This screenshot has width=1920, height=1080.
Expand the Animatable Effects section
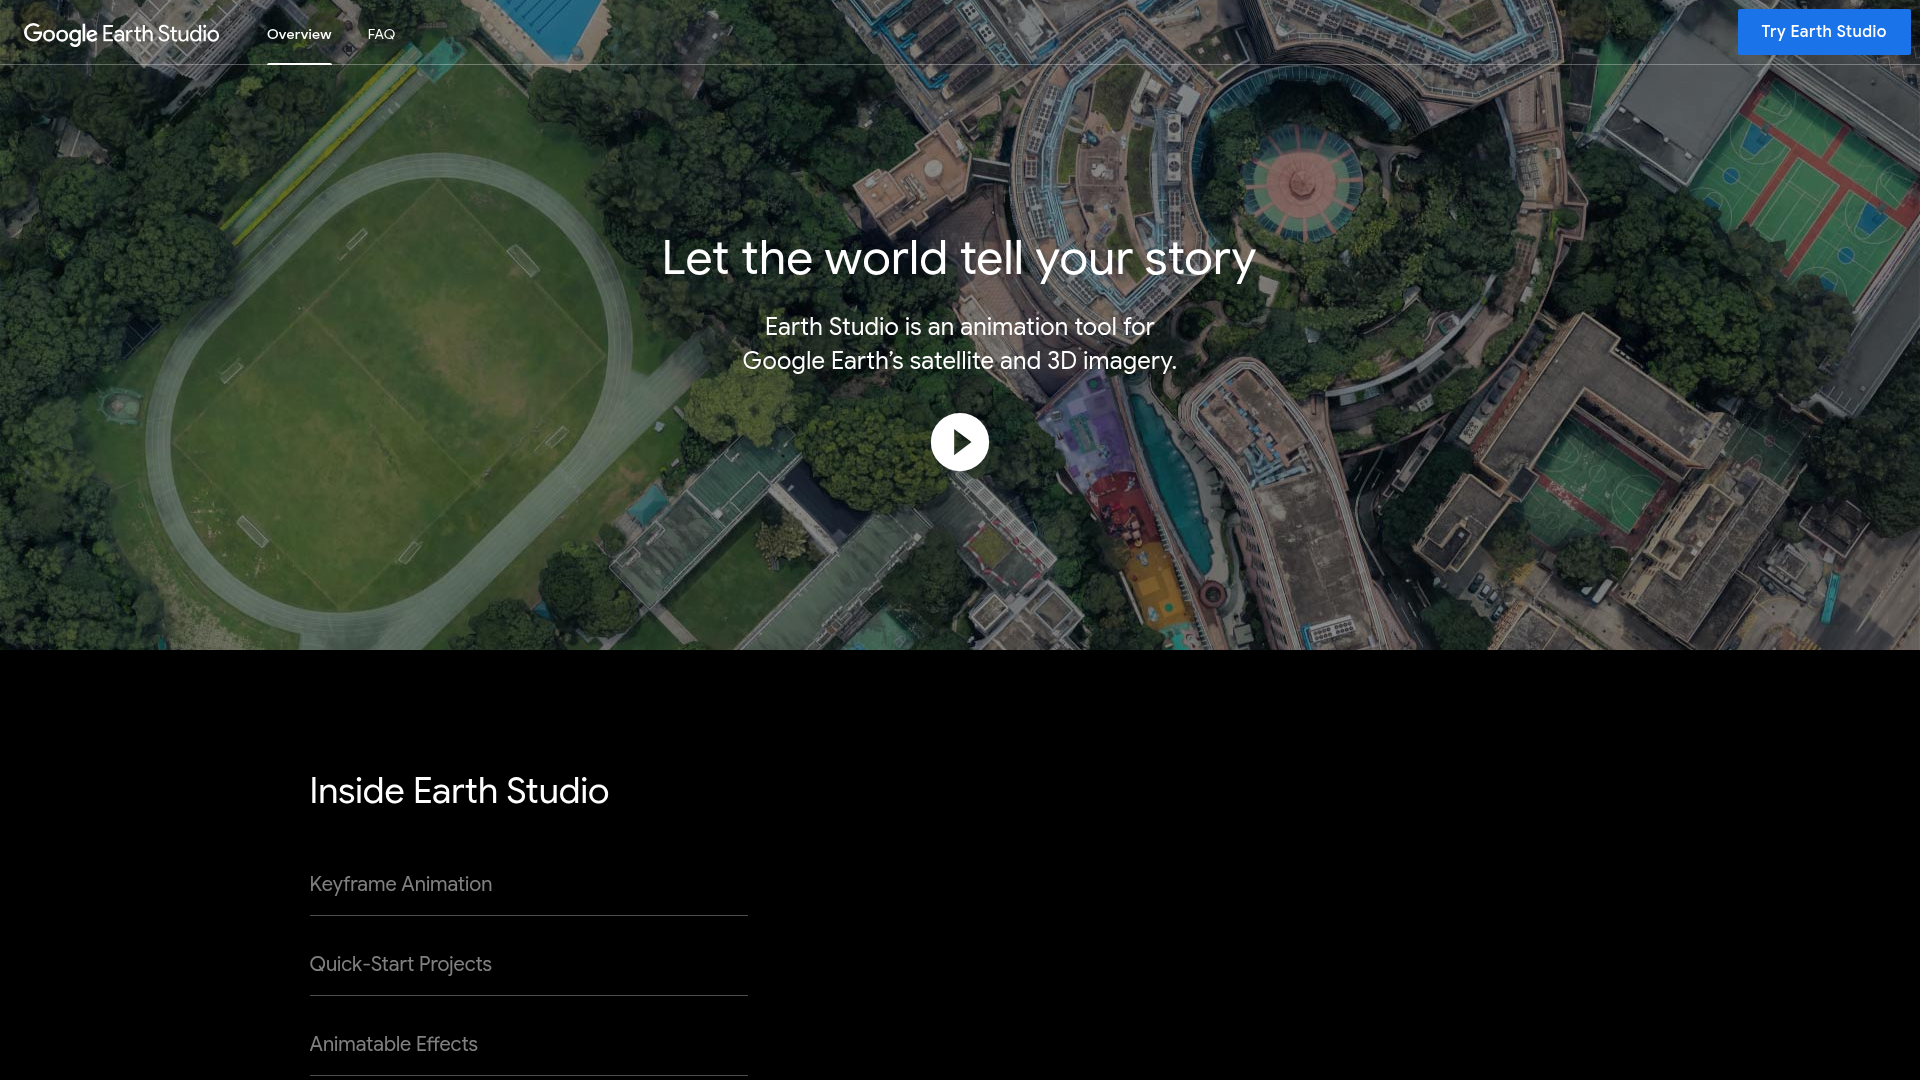coord(529,1044)
